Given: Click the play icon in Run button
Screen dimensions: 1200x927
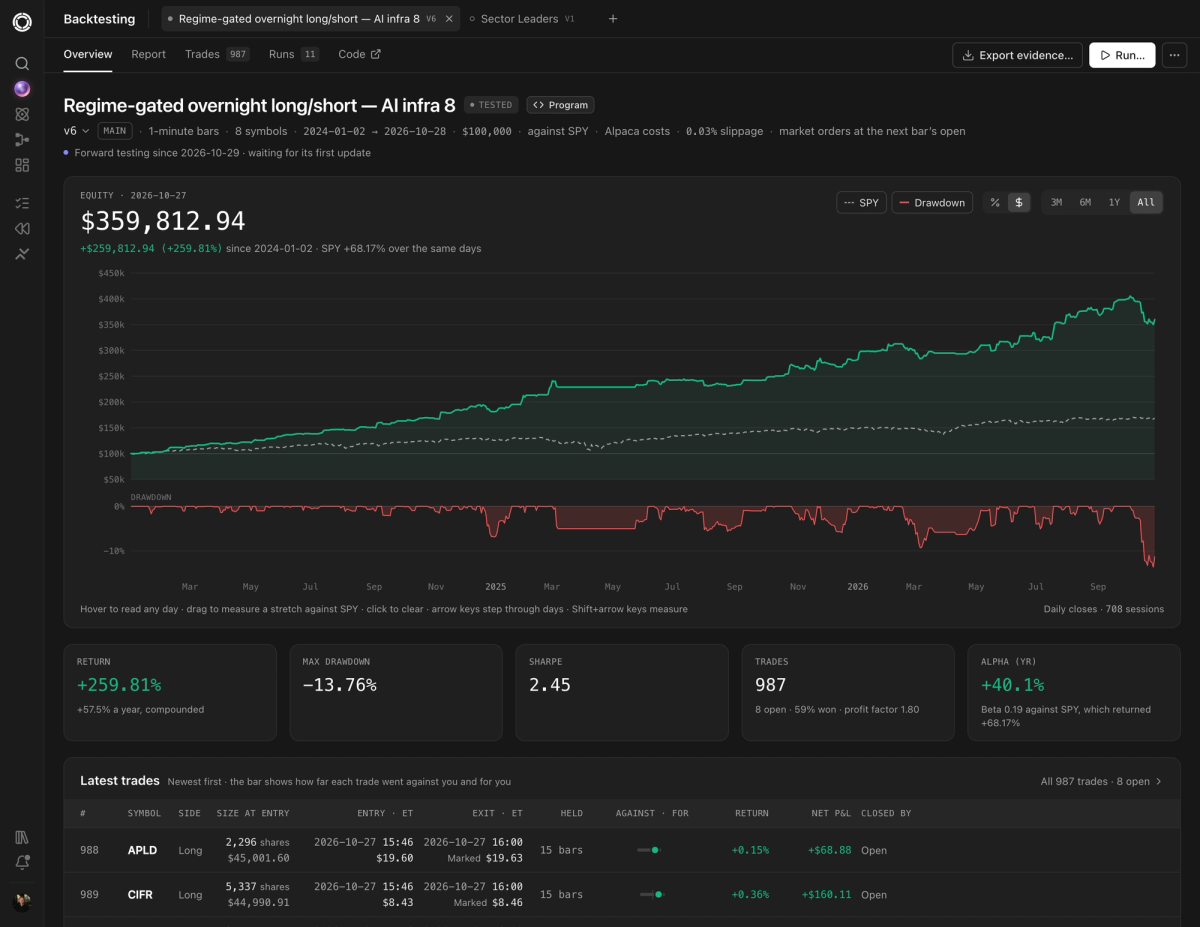Looking at the screenshot, I should pyautogui.click(x=1105, y=56).
